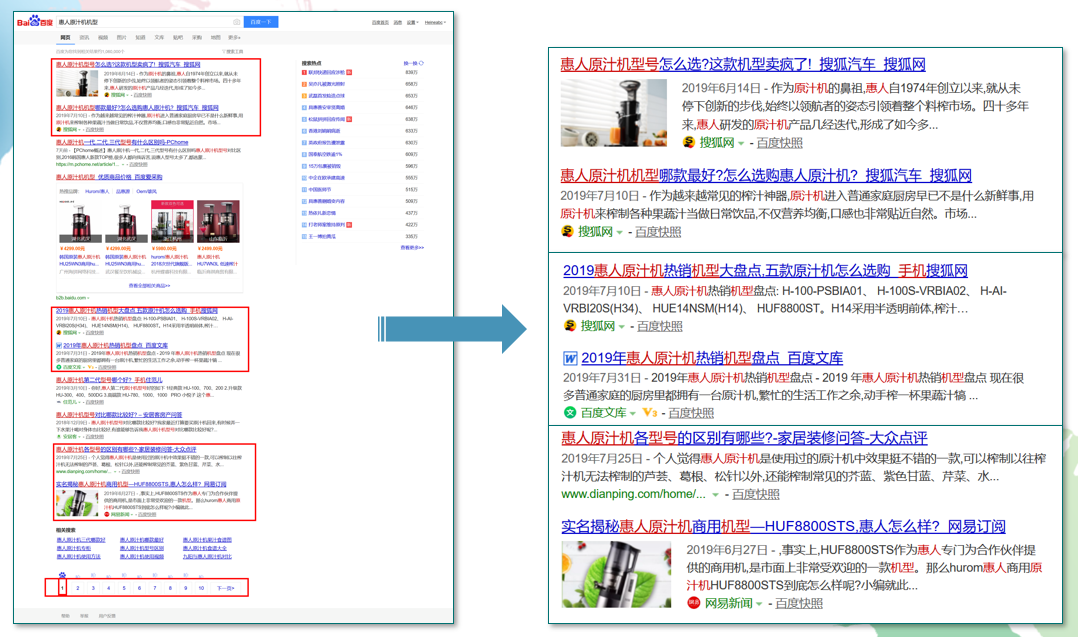Viewport: 1078px width, 637px height.
Task: Open camera image search in Baidu search box
Action: coord(236,22)
